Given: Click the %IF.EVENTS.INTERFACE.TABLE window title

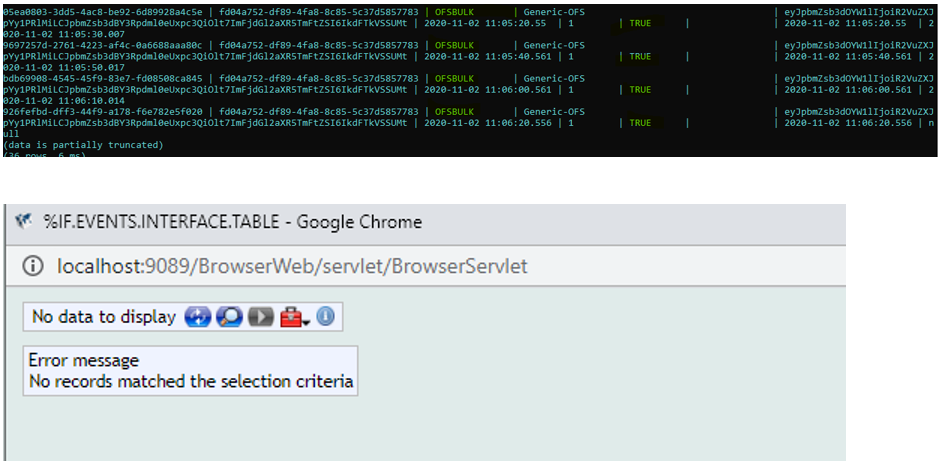Looking at the screenshot, I should click(232, 222).
